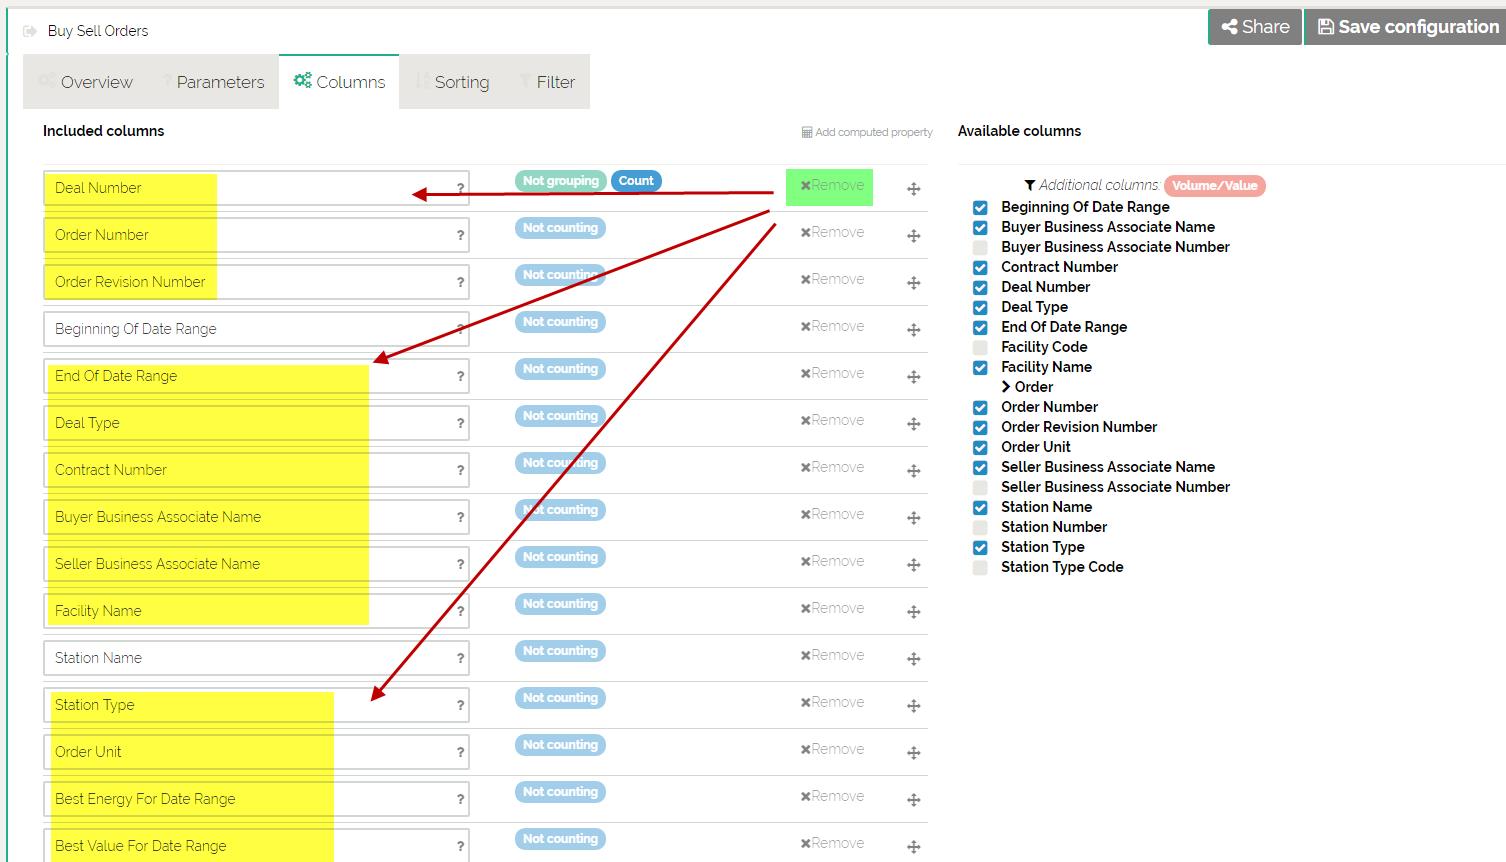Click help question mark for Order Unit
1506x862 pixels.
click(x=460, y=753)
